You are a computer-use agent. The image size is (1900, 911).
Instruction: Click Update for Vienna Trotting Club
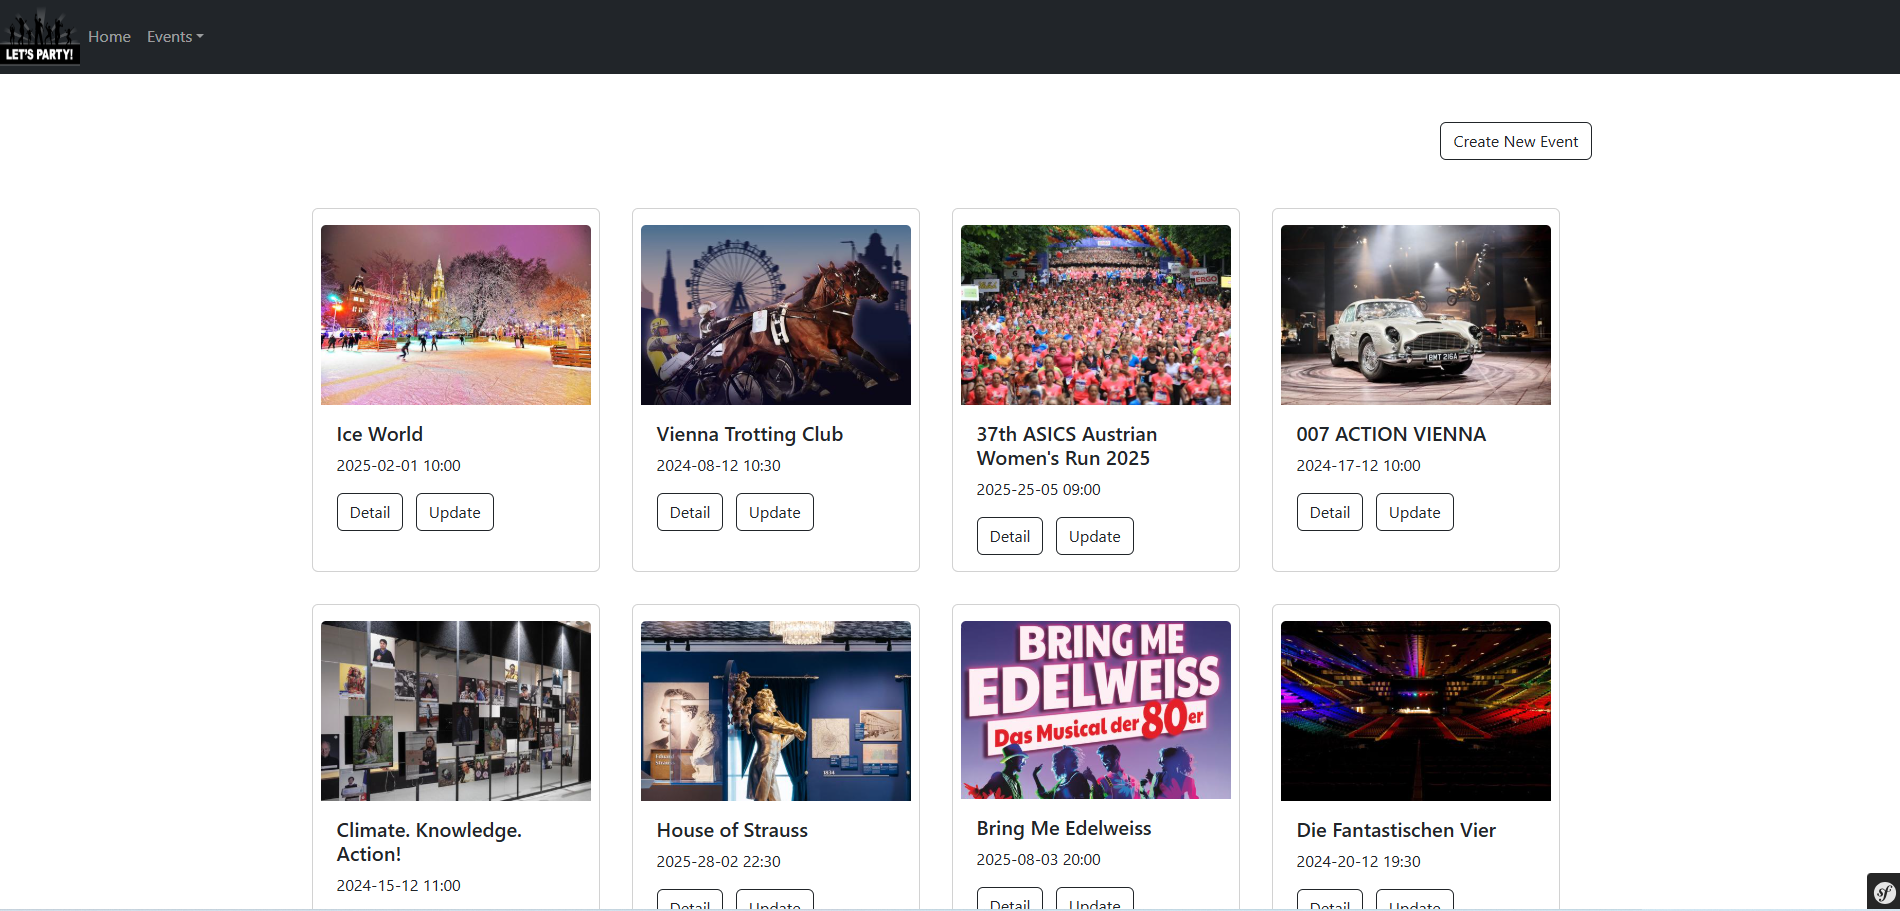pos(774,512)
